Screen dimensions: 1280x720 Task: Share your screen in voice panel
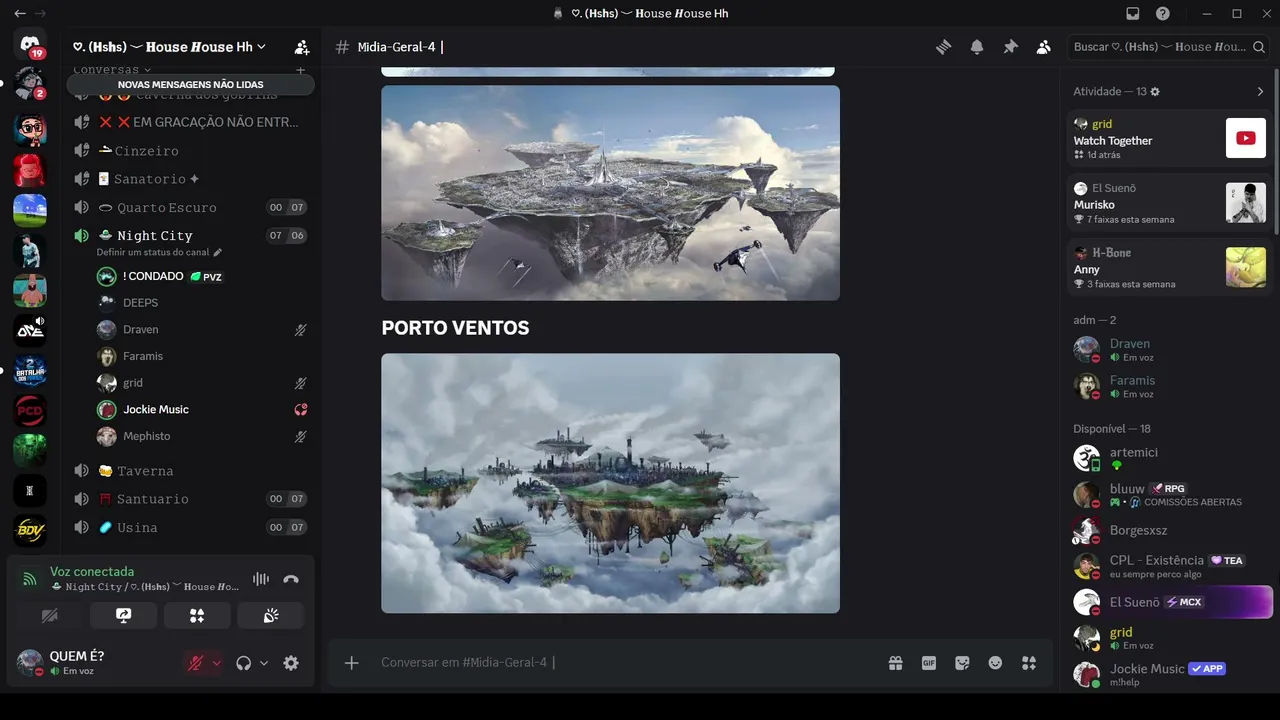tap(124, 616)
